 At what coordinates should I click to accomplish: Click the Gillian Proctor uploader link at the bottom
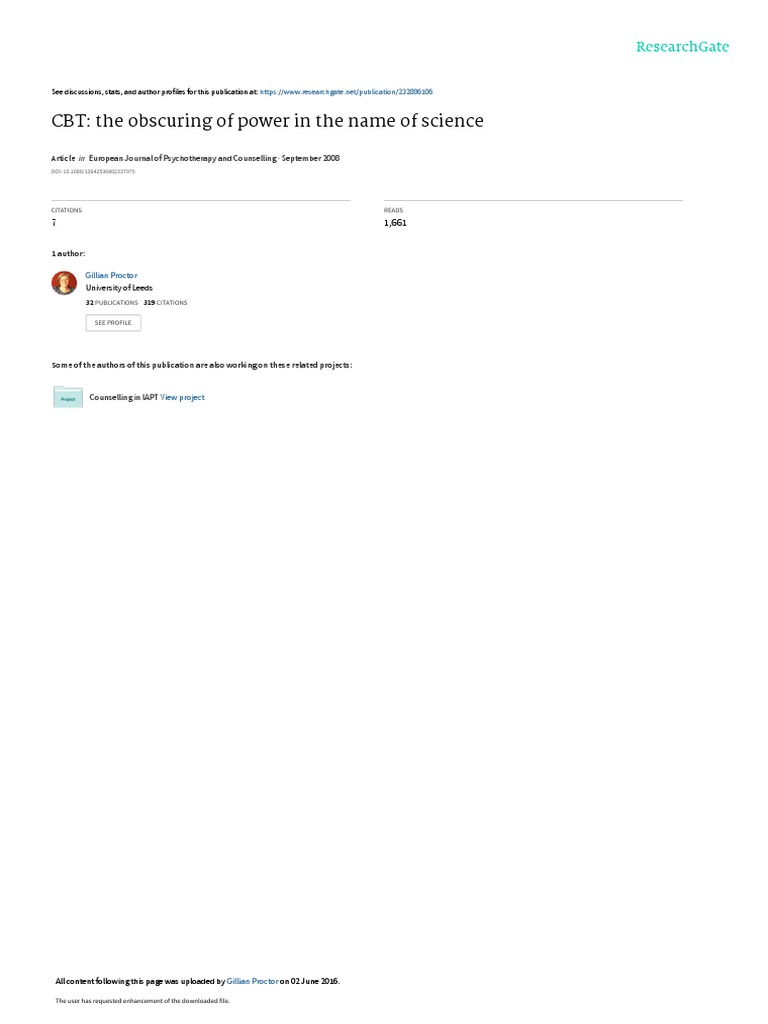tap(252, 981)
